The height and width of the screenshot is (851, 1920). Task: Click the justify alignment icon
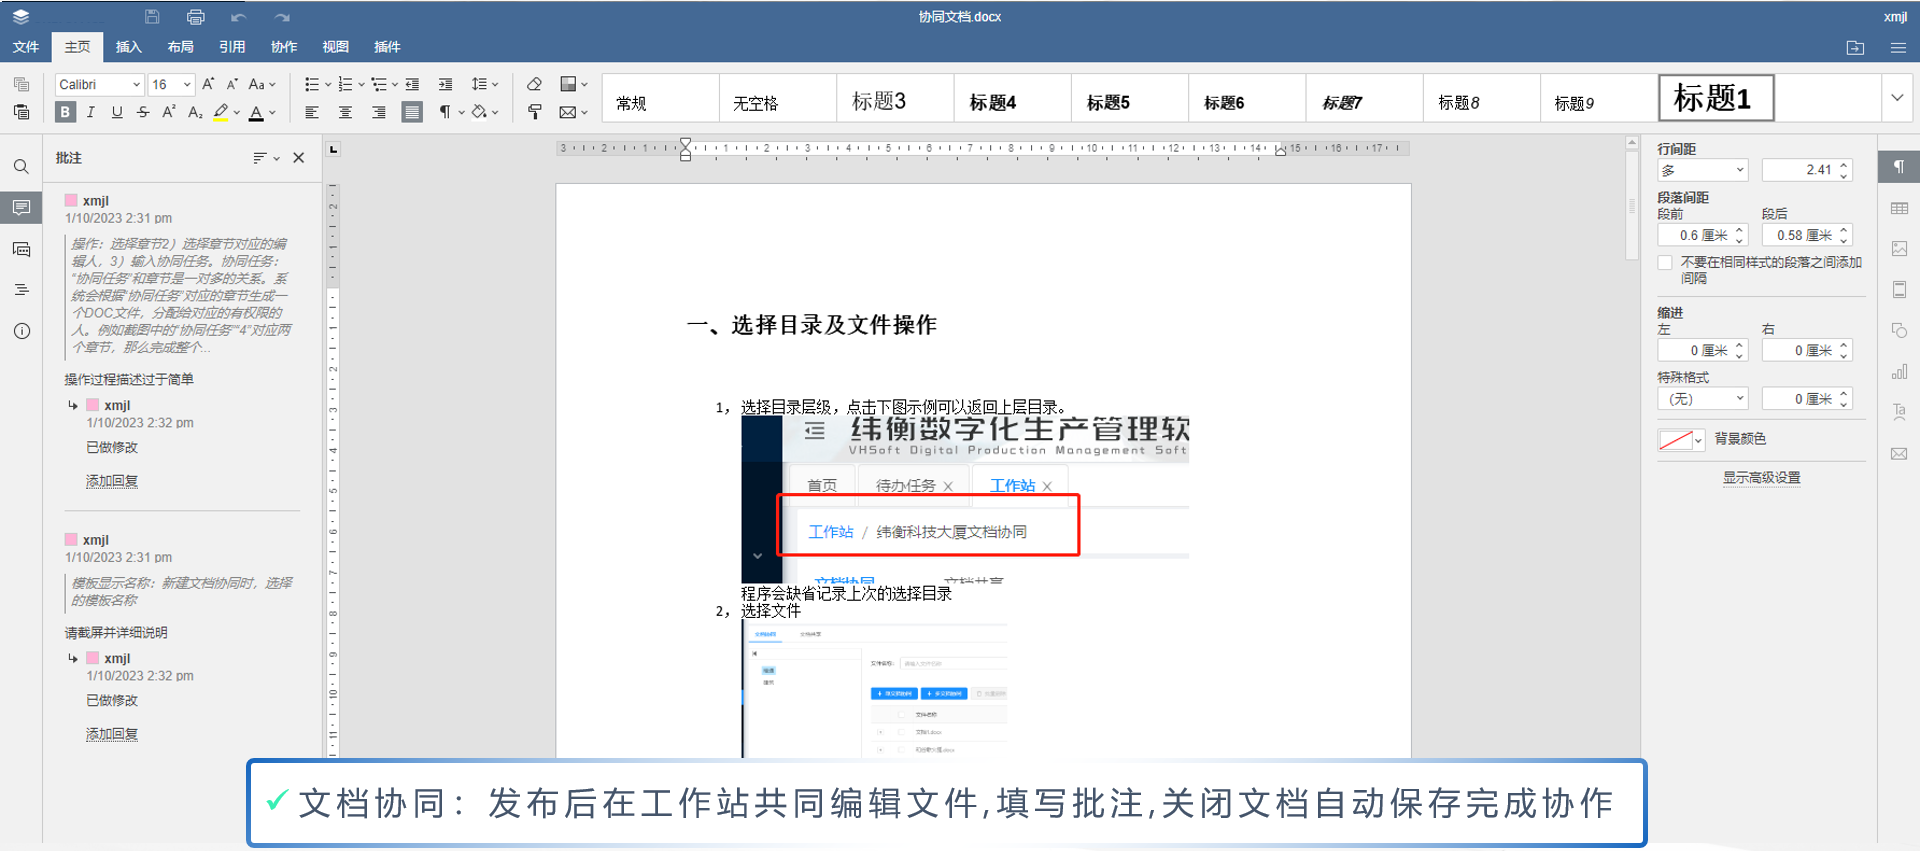click(412, 112)
